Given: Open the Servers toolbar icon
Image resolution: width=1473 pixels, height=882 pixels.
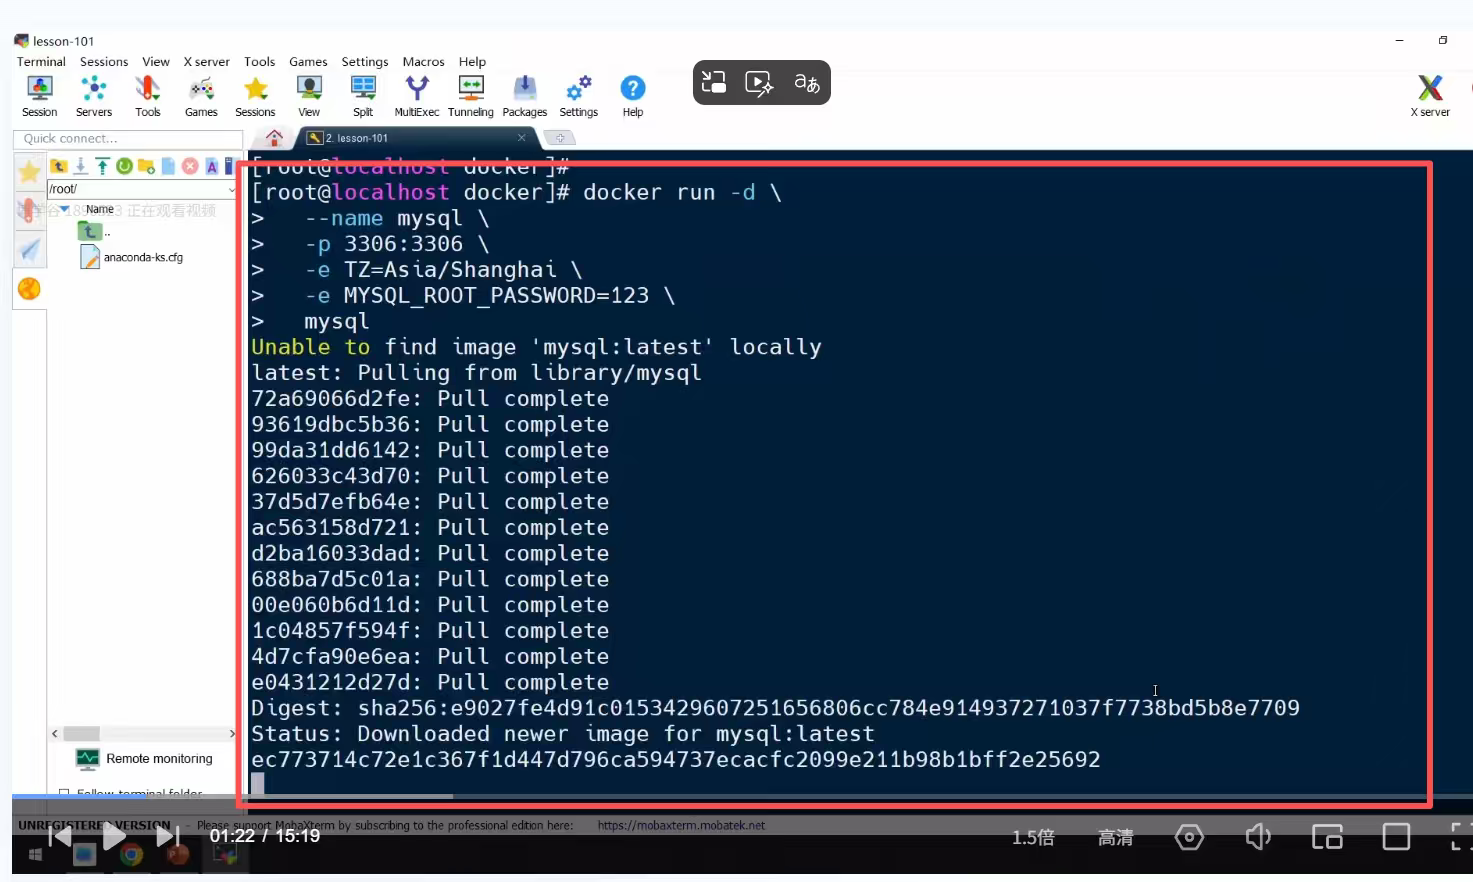Looking at the screenshot, I should click(x=94, y=97).
